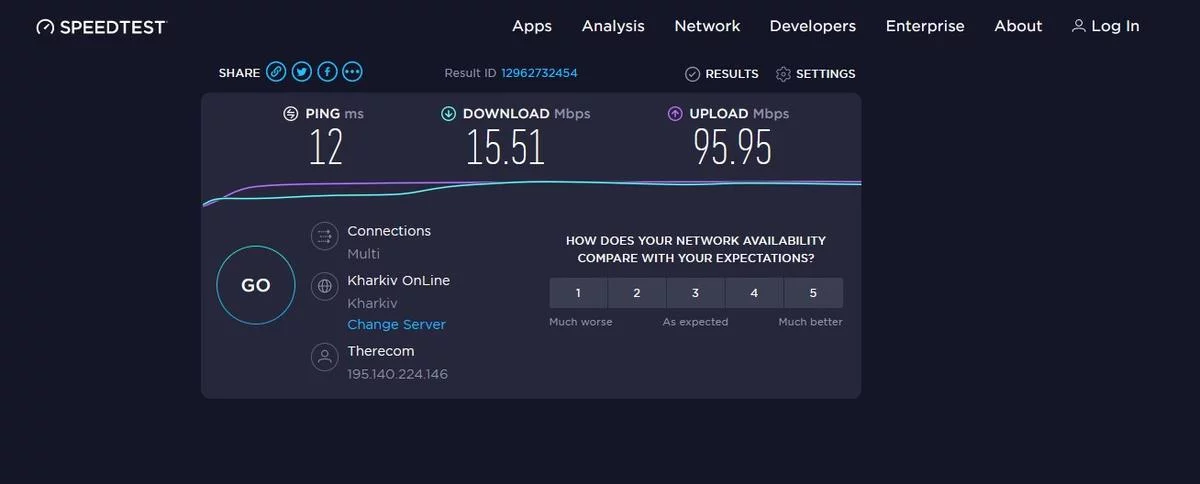Screen dimensions: 1200x484
Task: Share result on Facebook
Action: (x=327, y=72)
